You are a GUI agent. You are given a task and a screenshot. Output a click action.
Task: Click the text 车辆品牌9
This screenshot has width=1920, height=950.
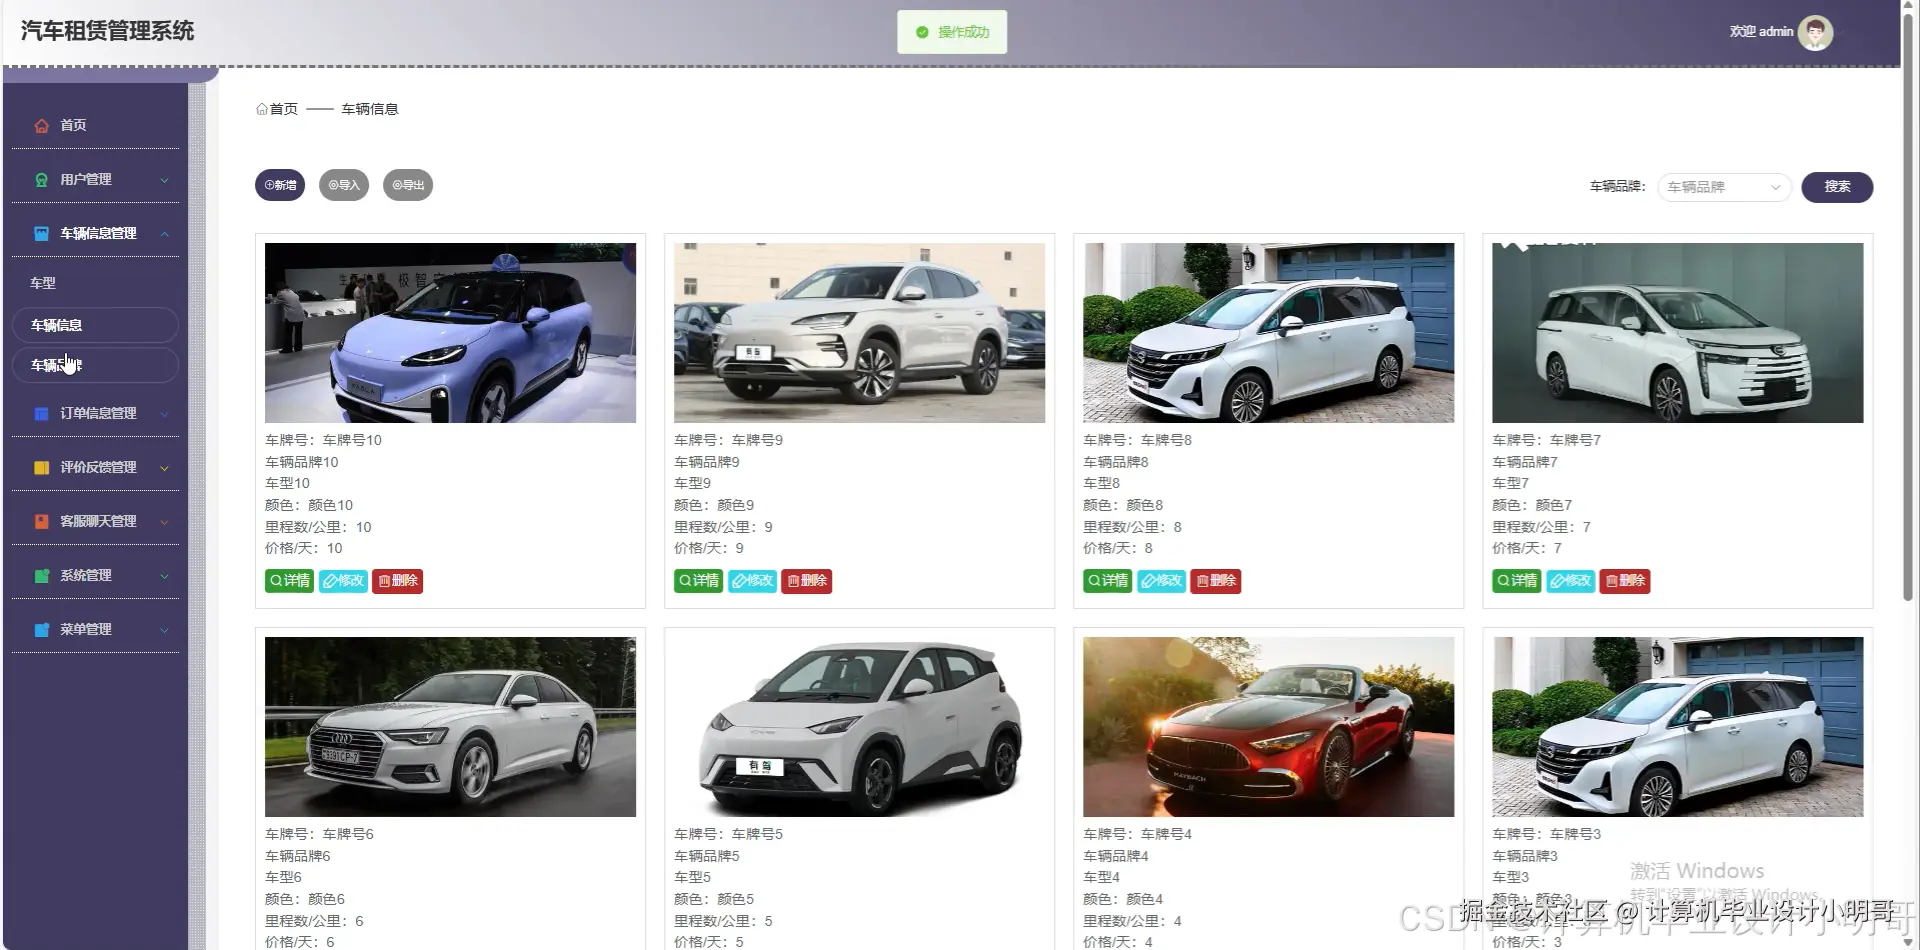point(707,462)
